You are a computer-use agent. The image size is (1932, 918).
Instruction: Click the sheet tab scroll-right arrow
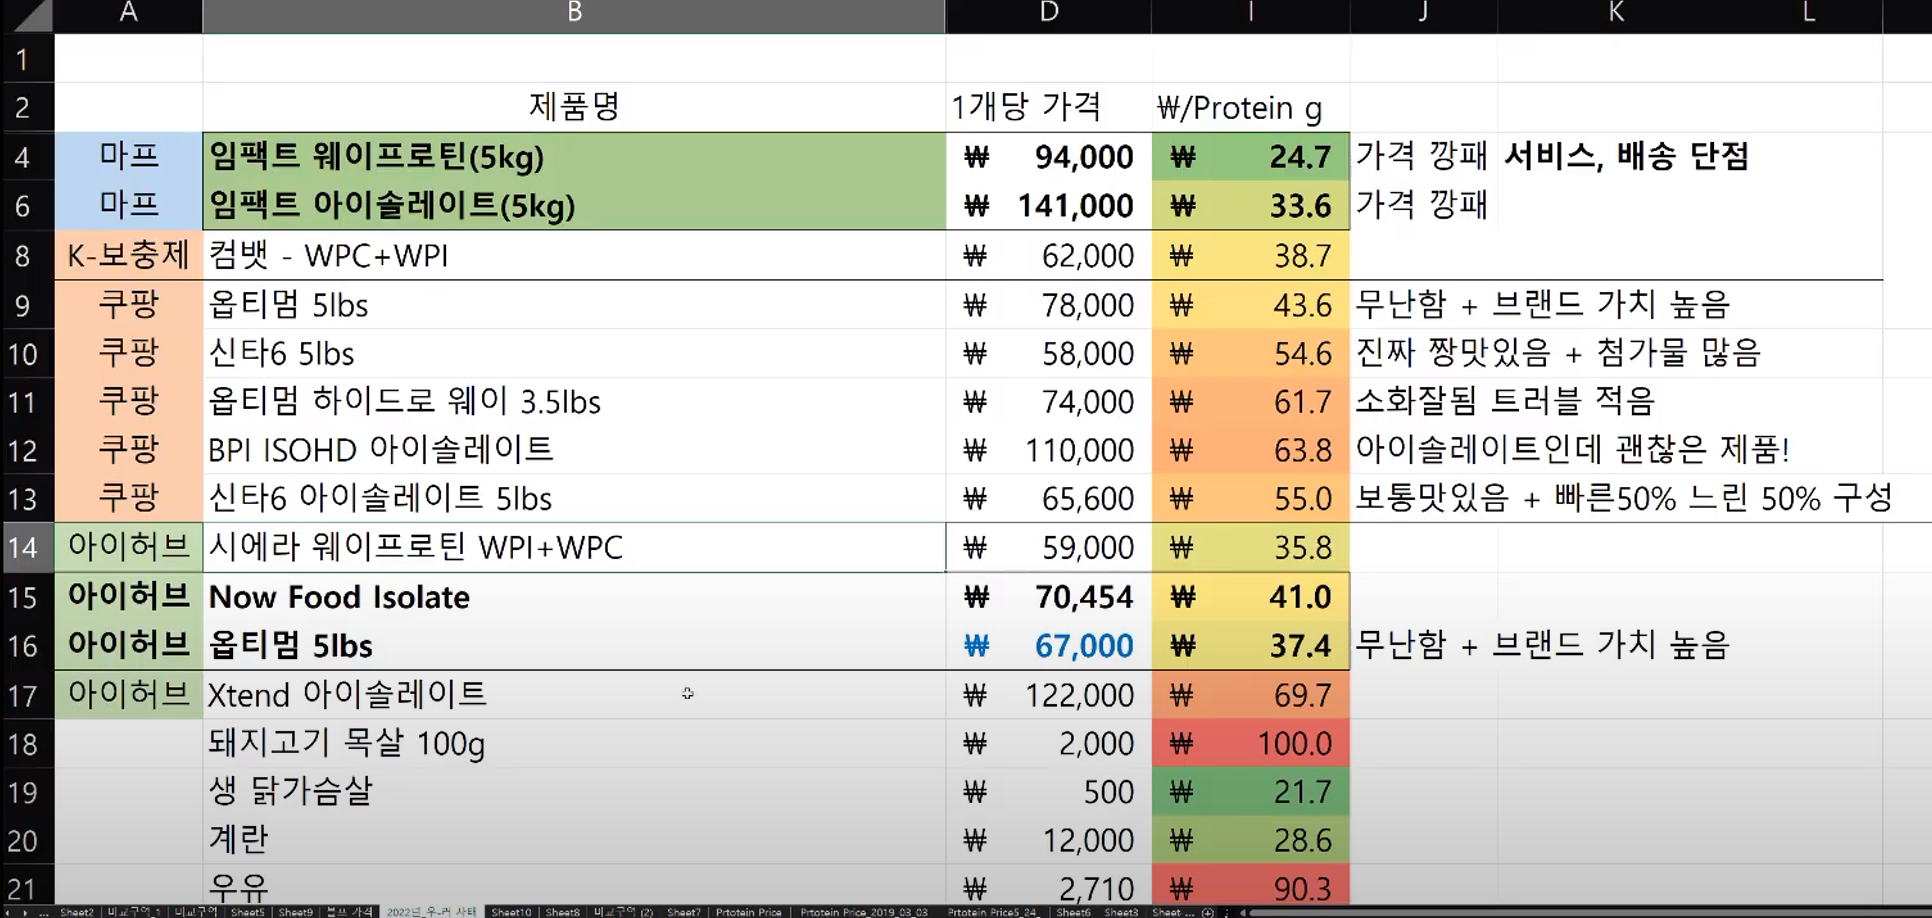tap(25, 912)
